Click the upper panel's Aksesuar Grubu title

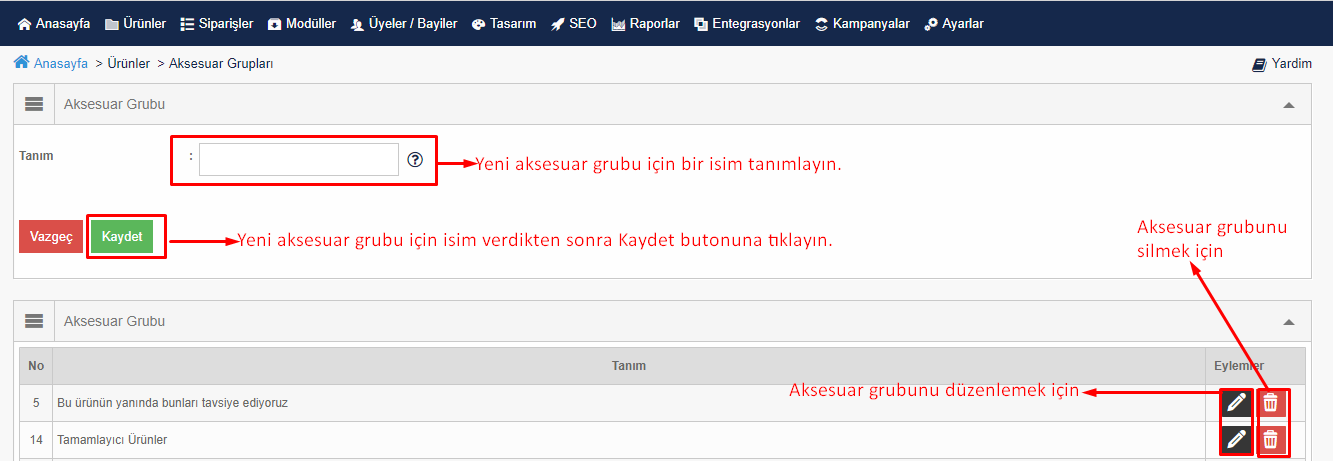[114, 104]
